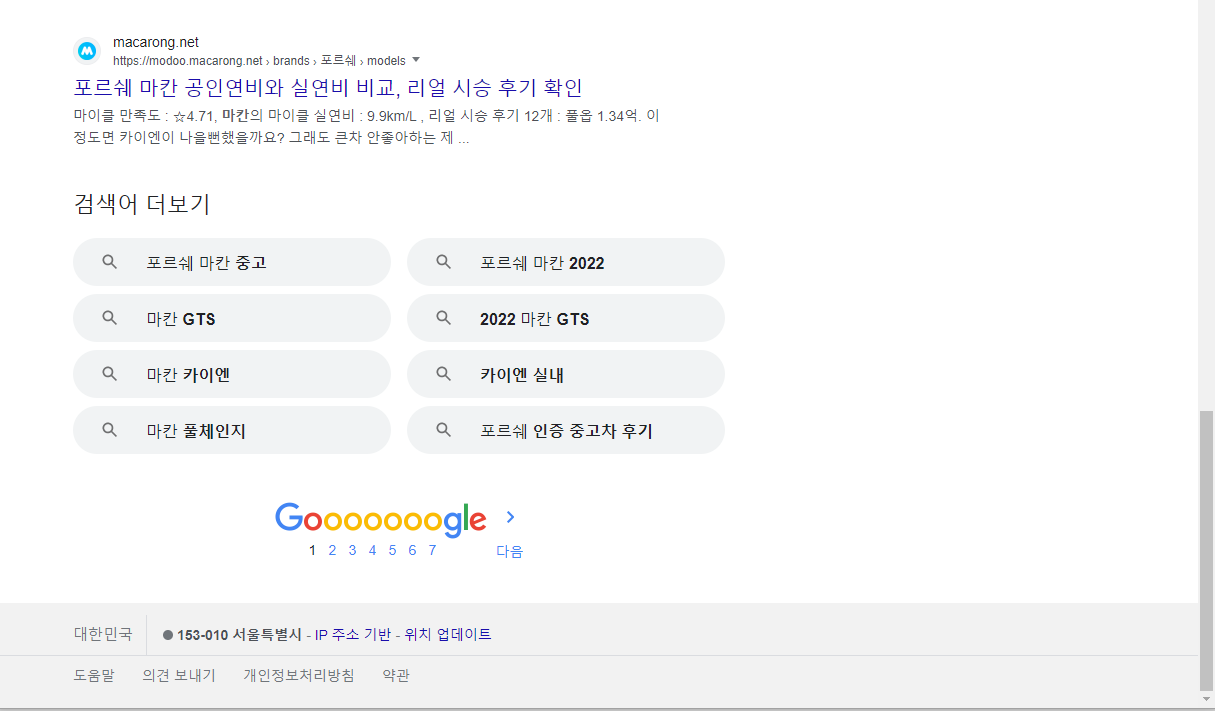Open the 개인정보처리방침 footer link
Screen dimensions: 1215x711
point(299,675)
